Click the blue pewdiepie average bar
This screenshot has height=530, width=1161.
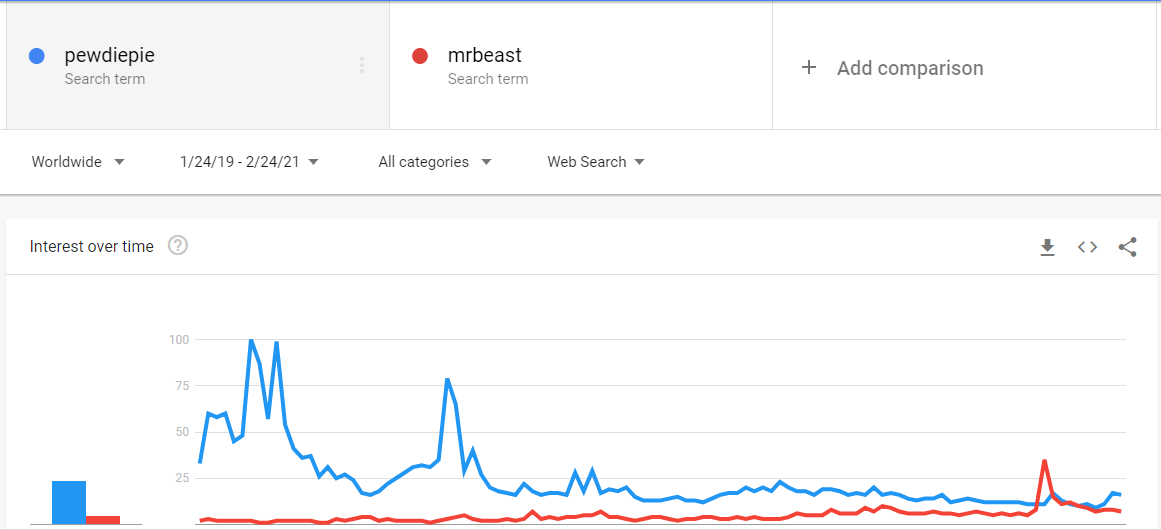(69, 503)
